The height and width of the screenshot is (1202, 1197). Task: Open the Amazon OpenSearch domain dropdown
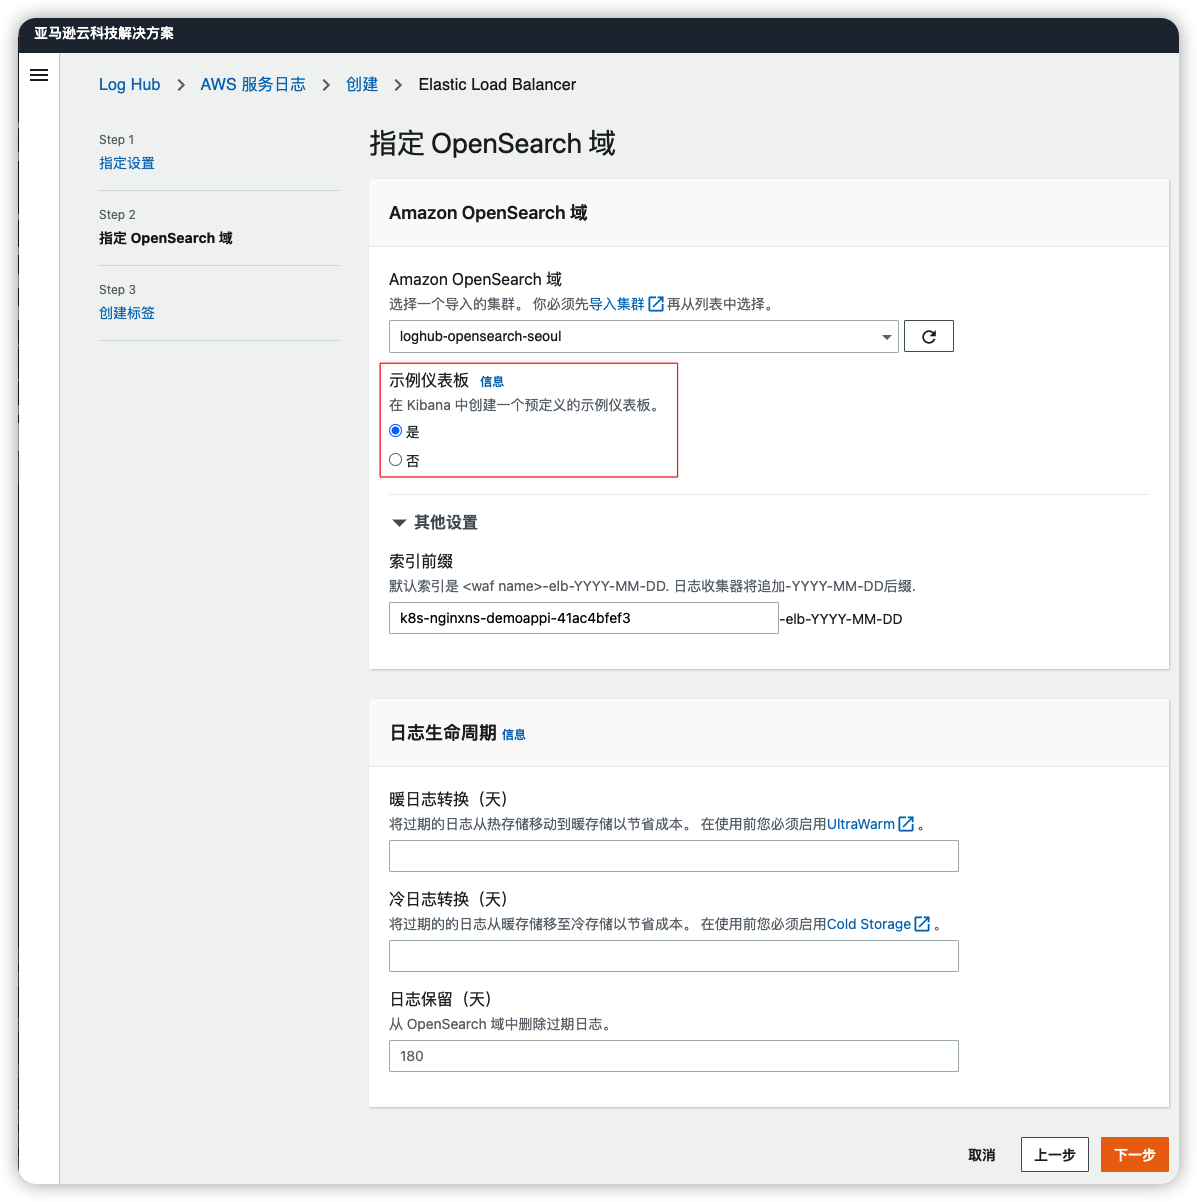coord(644,336)
